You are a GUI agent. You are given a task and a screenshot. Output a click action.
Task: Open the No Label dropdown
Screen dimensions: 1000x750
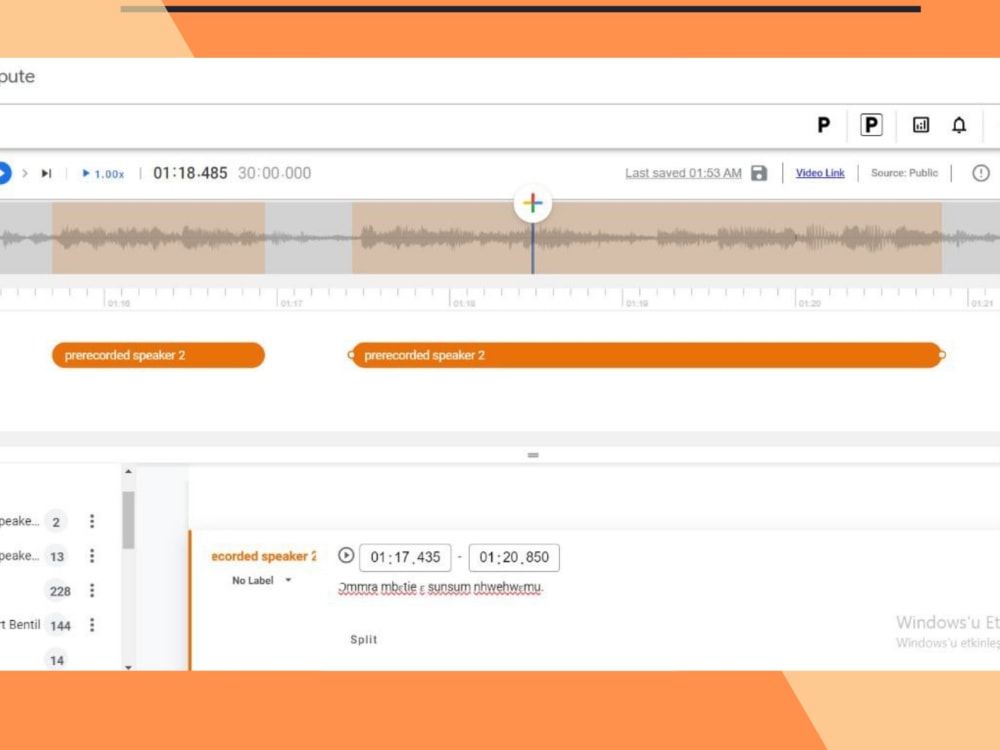pyautogui.click(x=261, y=580)
